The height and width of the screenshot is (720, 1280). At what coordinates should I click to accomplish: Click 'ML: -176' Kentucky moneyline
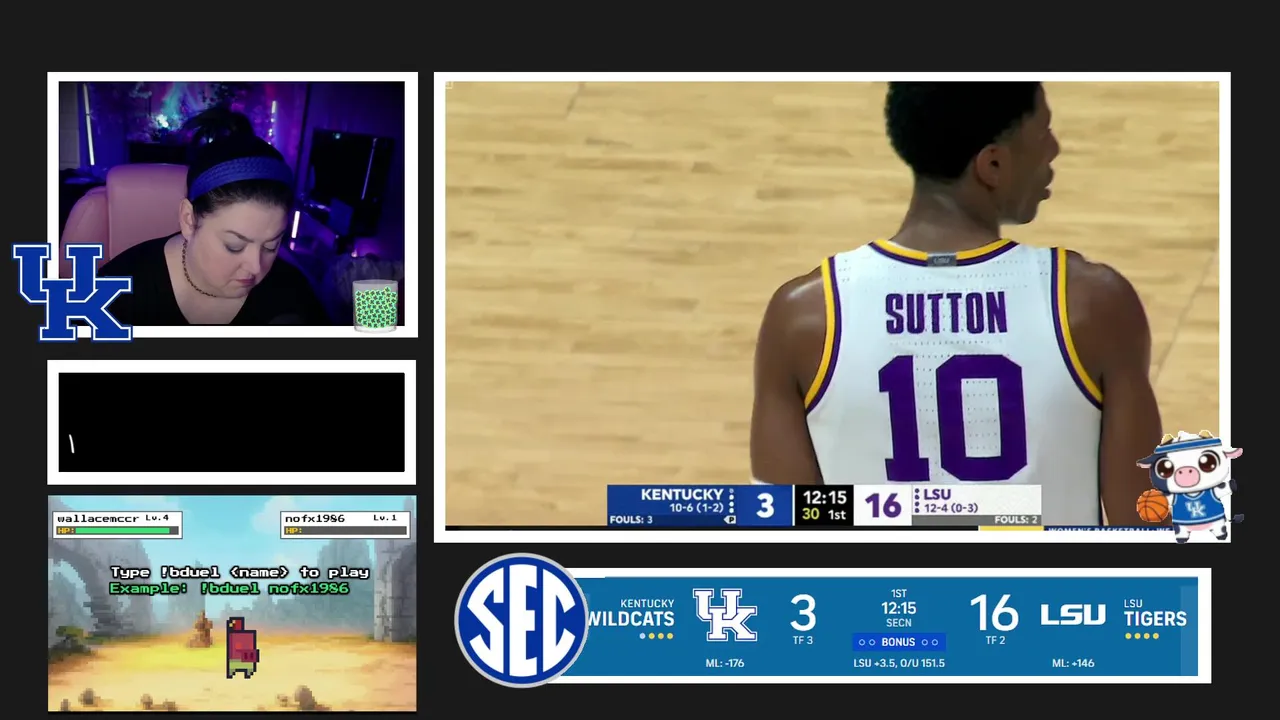pos(725,663)
